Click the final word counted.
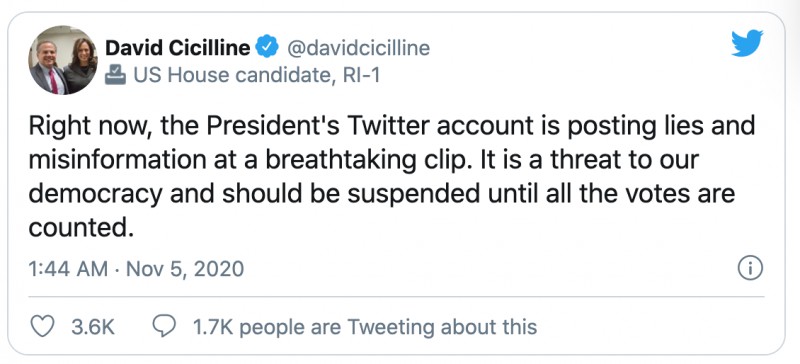This screenshot has height=364, width=800. tap(81, 228)
